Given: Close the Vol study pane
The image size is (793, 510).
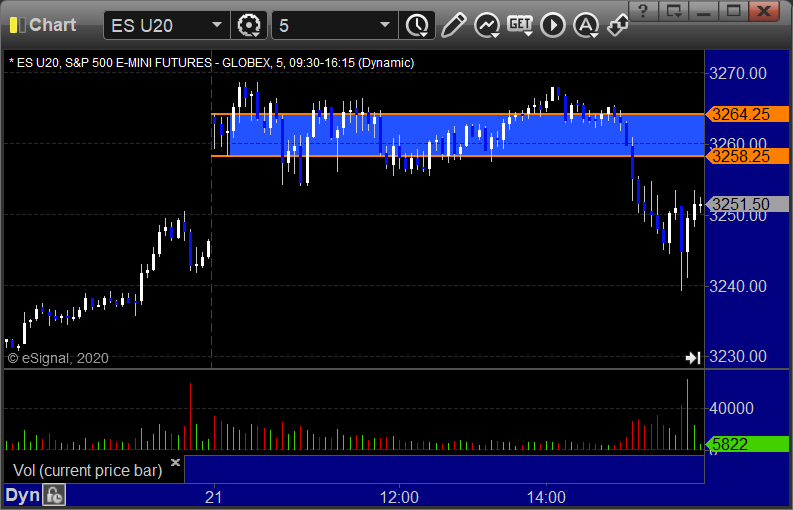Looking at the screenshot, I should (x=175, y=462).
